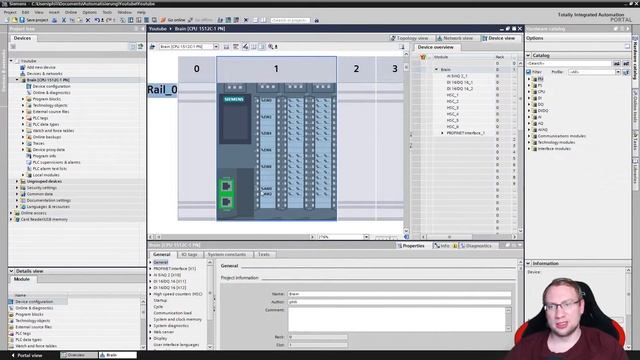640x360 pixels.
Task: Click the Online & diagnostics icon in the project tree
Action: (29, 93)
